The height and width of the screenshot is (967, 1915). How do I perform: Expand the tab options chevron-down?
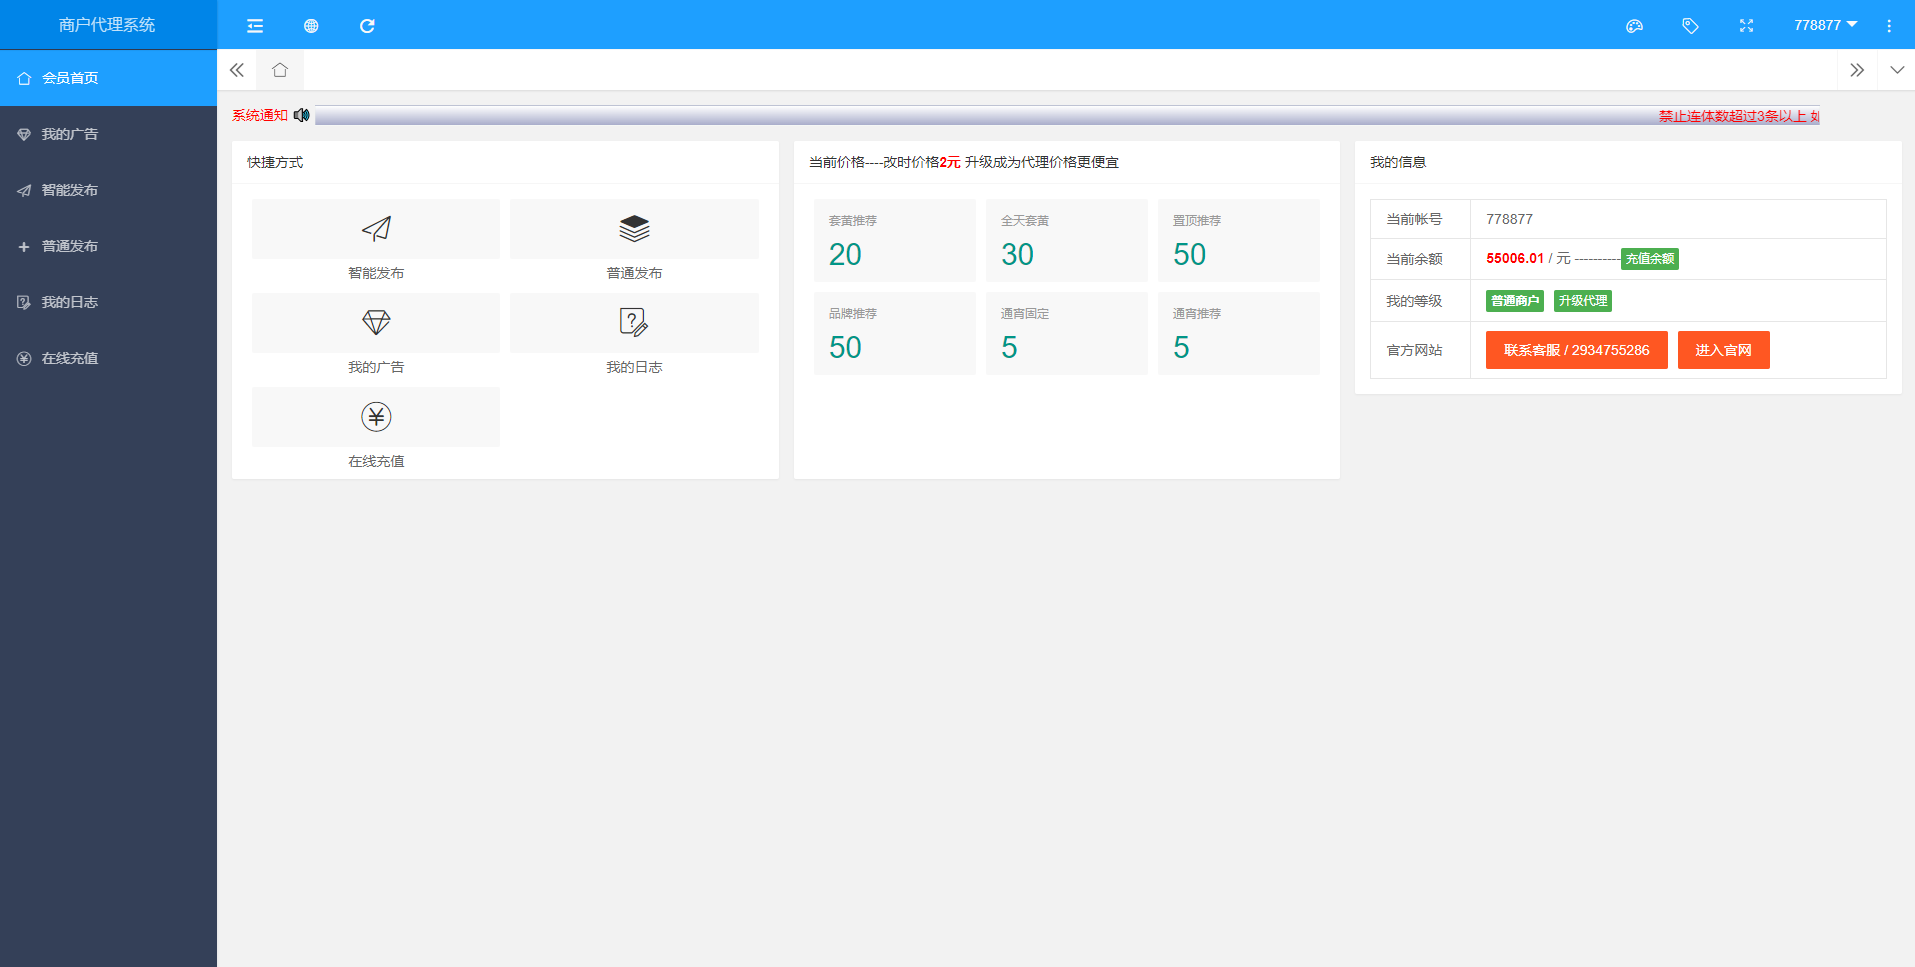[x=1896, y=70]
